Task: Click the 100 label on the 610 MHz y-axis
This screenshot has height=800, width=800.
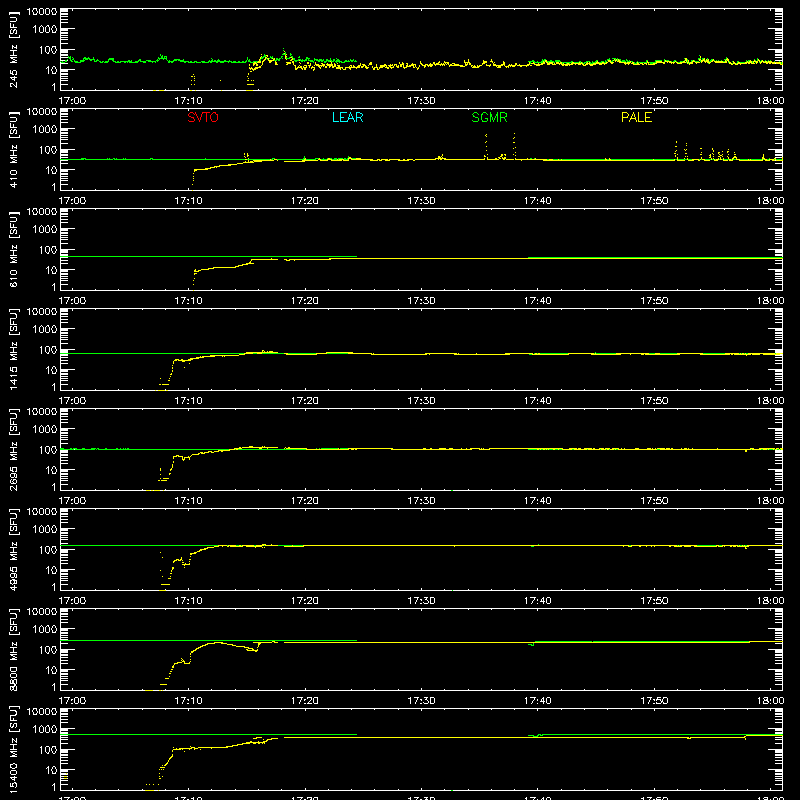Action: (48, 250)
